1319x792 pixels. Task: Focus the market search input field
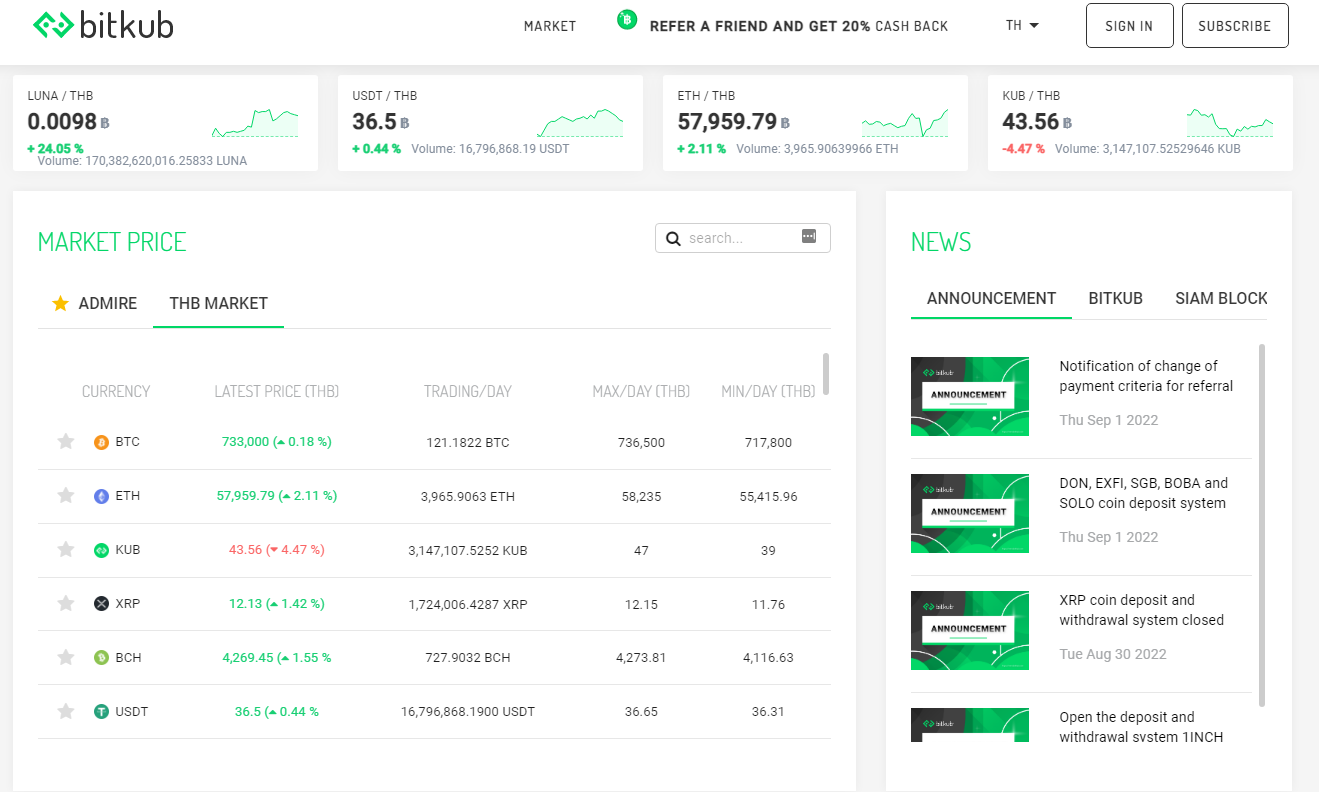(x=741, y=238)
